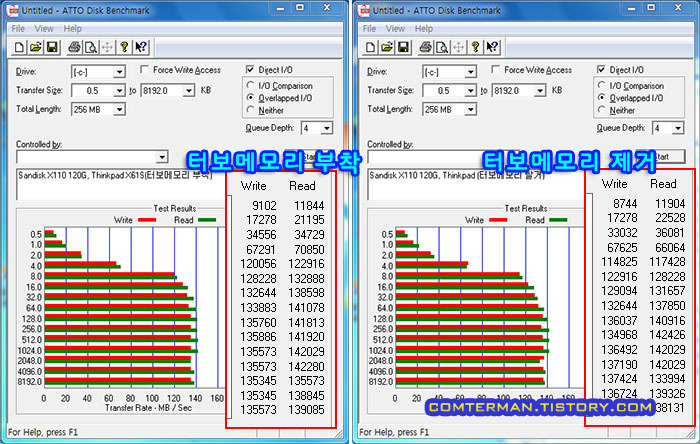This screenshot has height=444, width=700.
Task: Click New file icon in left ATTO window
Action: pos(19,47)
